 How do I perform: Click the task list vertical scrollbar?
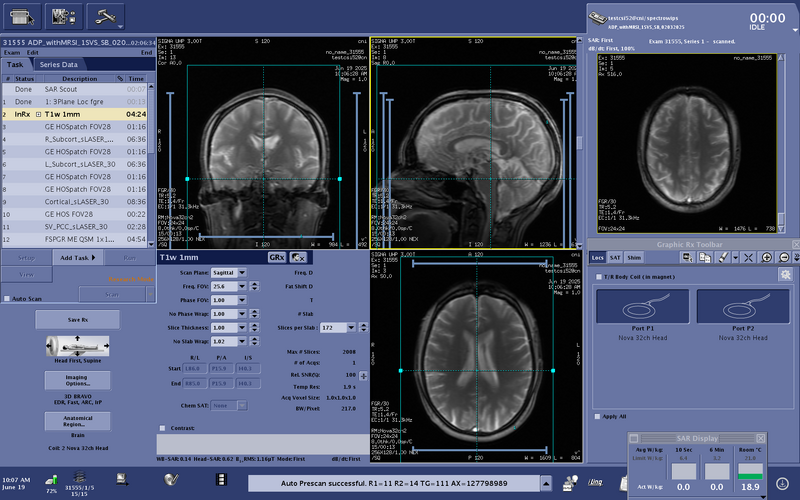tap(151, 165)
